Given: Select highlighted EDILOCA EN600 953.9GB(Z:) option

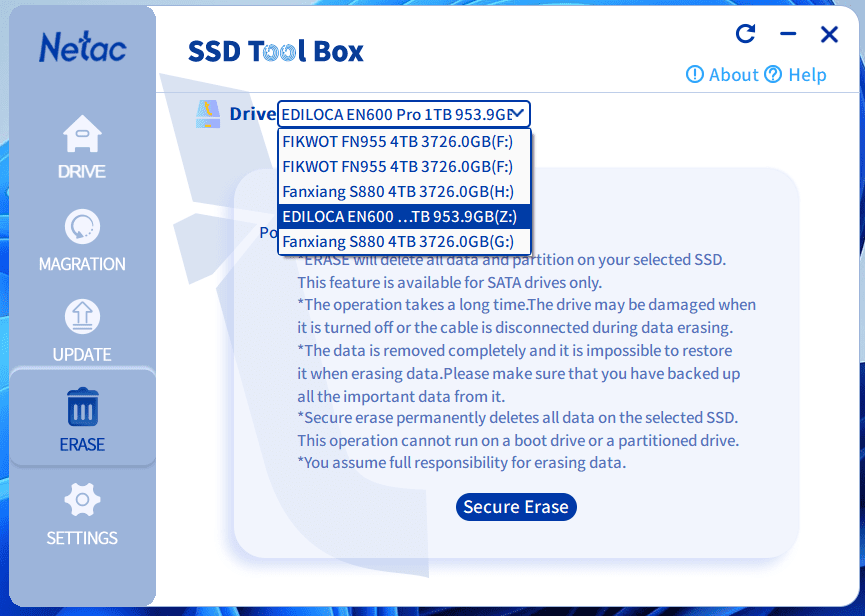Looking at the screenshot, I should pyautogui.click(x=404, y=216).
